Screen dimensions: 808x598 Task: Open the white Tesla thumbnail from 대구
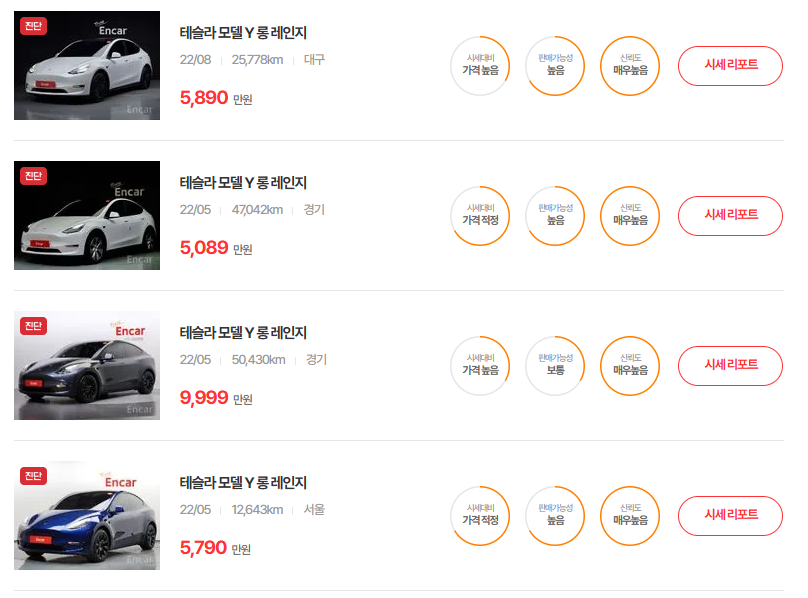click(x=87, y=65)
